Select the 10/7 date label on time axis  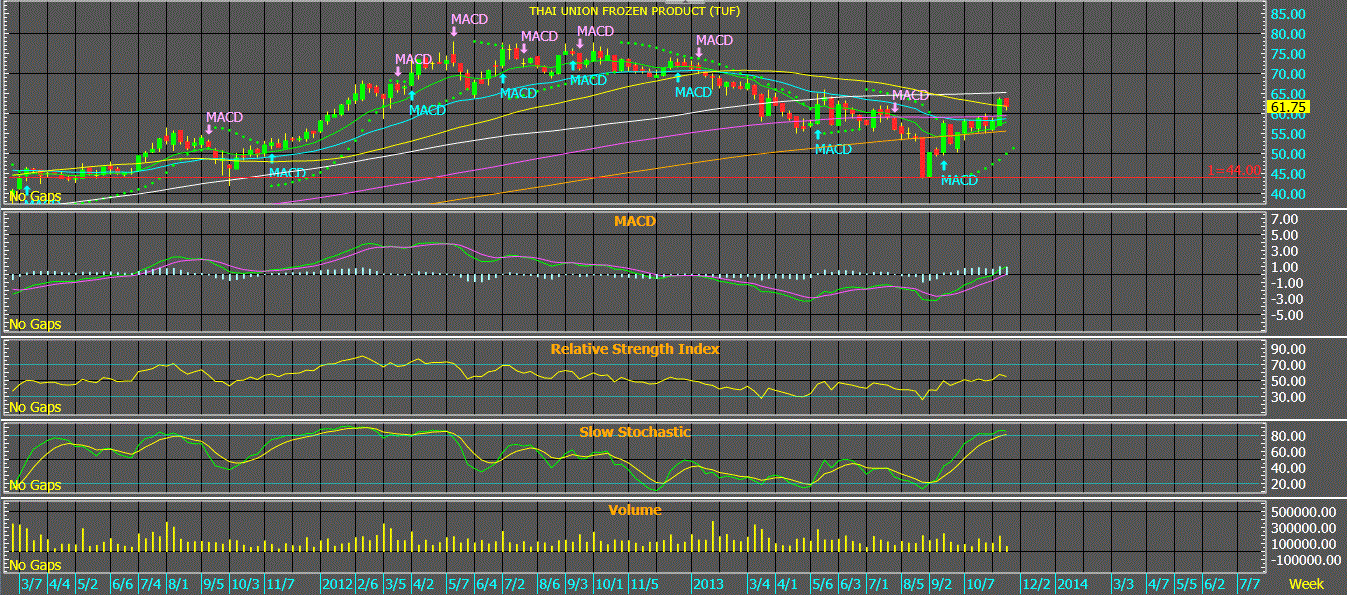coord(979,583)
